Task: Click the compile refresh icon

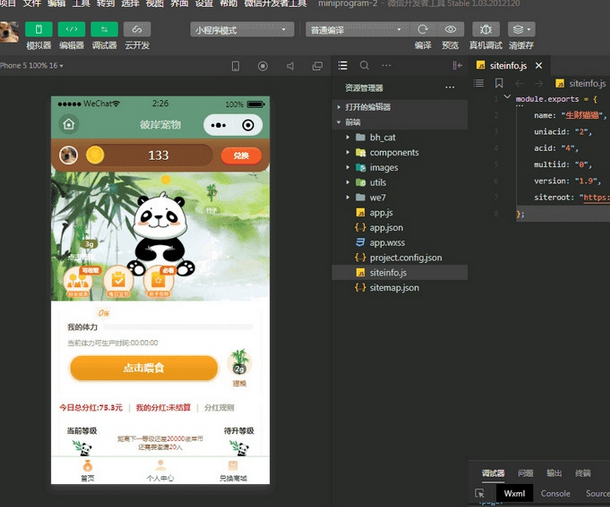Action: [x=422, y=30]
